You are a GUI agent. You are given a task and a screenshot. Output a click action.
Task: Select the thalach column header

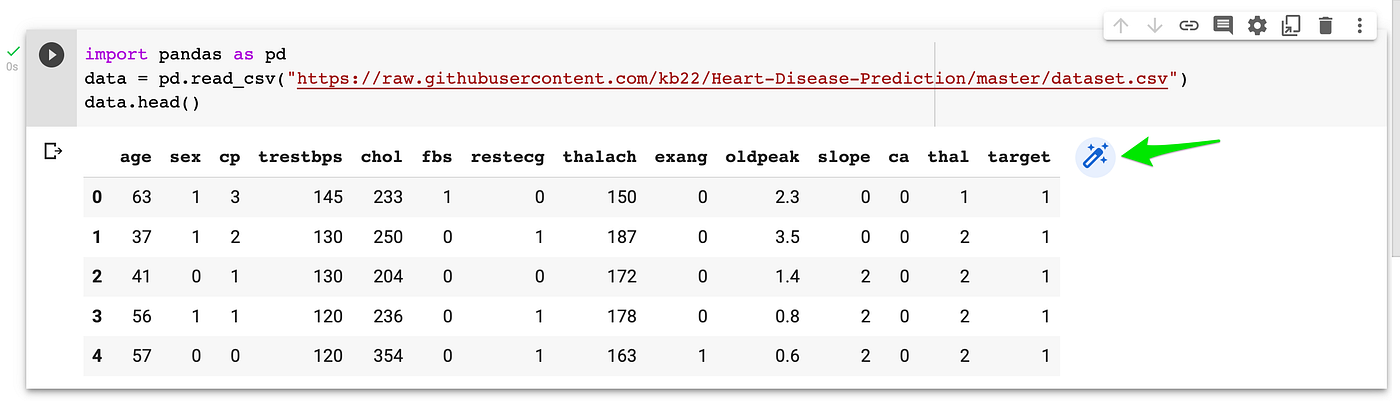(599, 157)
